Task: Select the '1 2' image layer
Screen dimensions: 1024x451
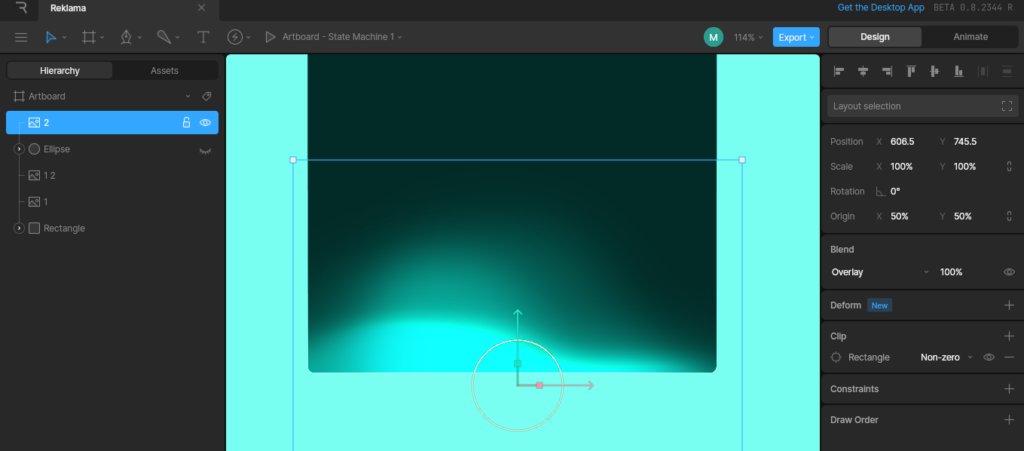Action: pyautogui.click(x=112, y=176)
